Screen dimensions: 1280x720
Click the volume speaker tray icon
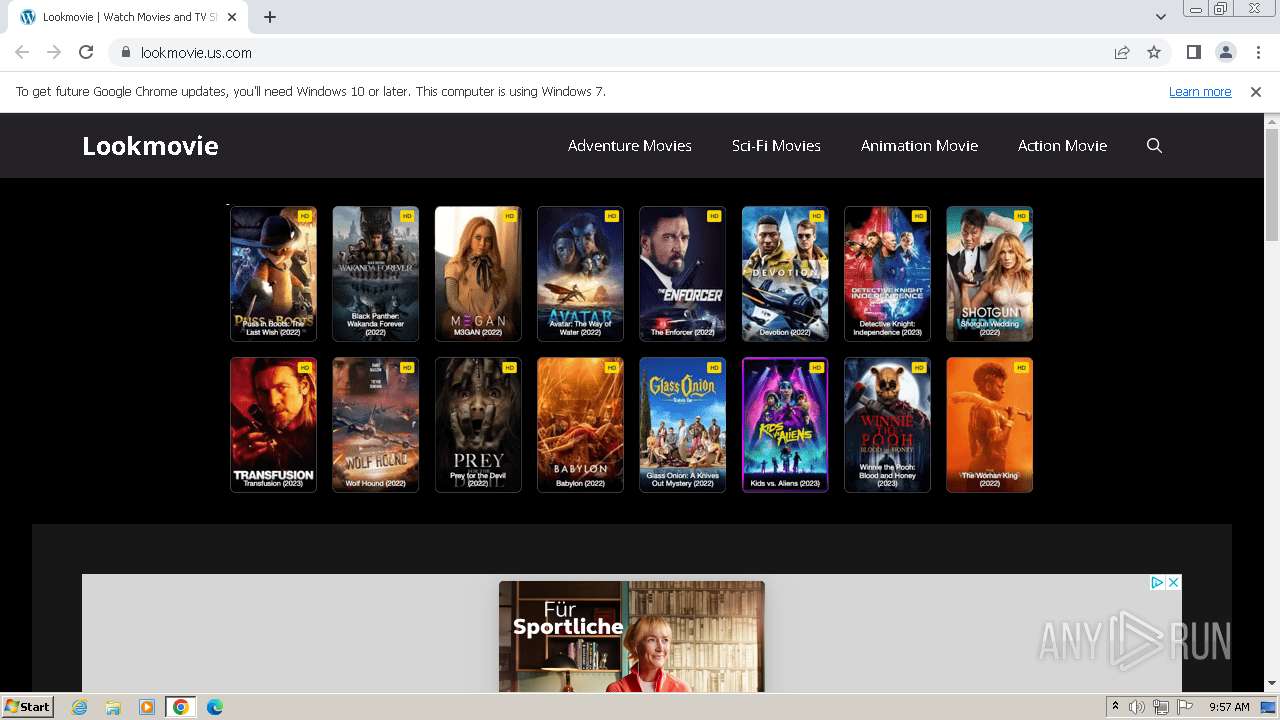(1137, 707)
